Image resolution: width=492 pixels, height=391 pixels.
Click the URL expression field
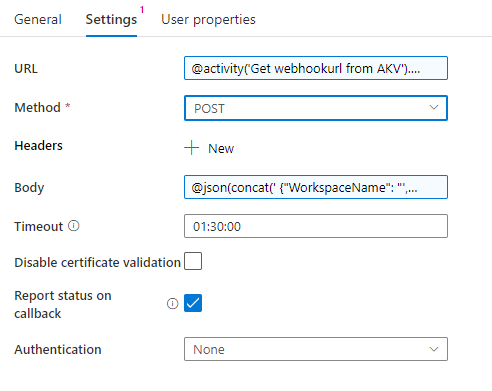[316, 68]
